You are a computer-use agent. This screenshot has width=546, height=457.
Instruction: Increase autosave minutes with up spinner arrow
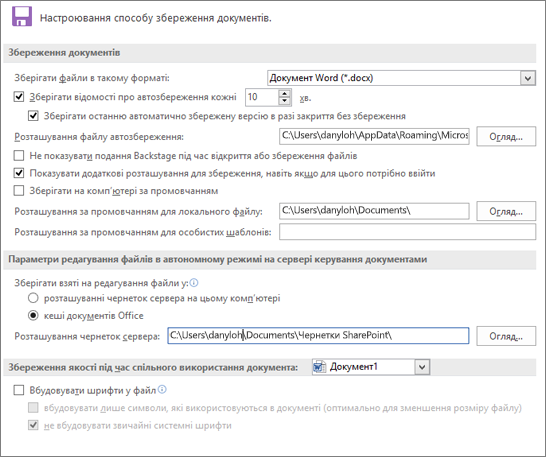click(284, 93)
